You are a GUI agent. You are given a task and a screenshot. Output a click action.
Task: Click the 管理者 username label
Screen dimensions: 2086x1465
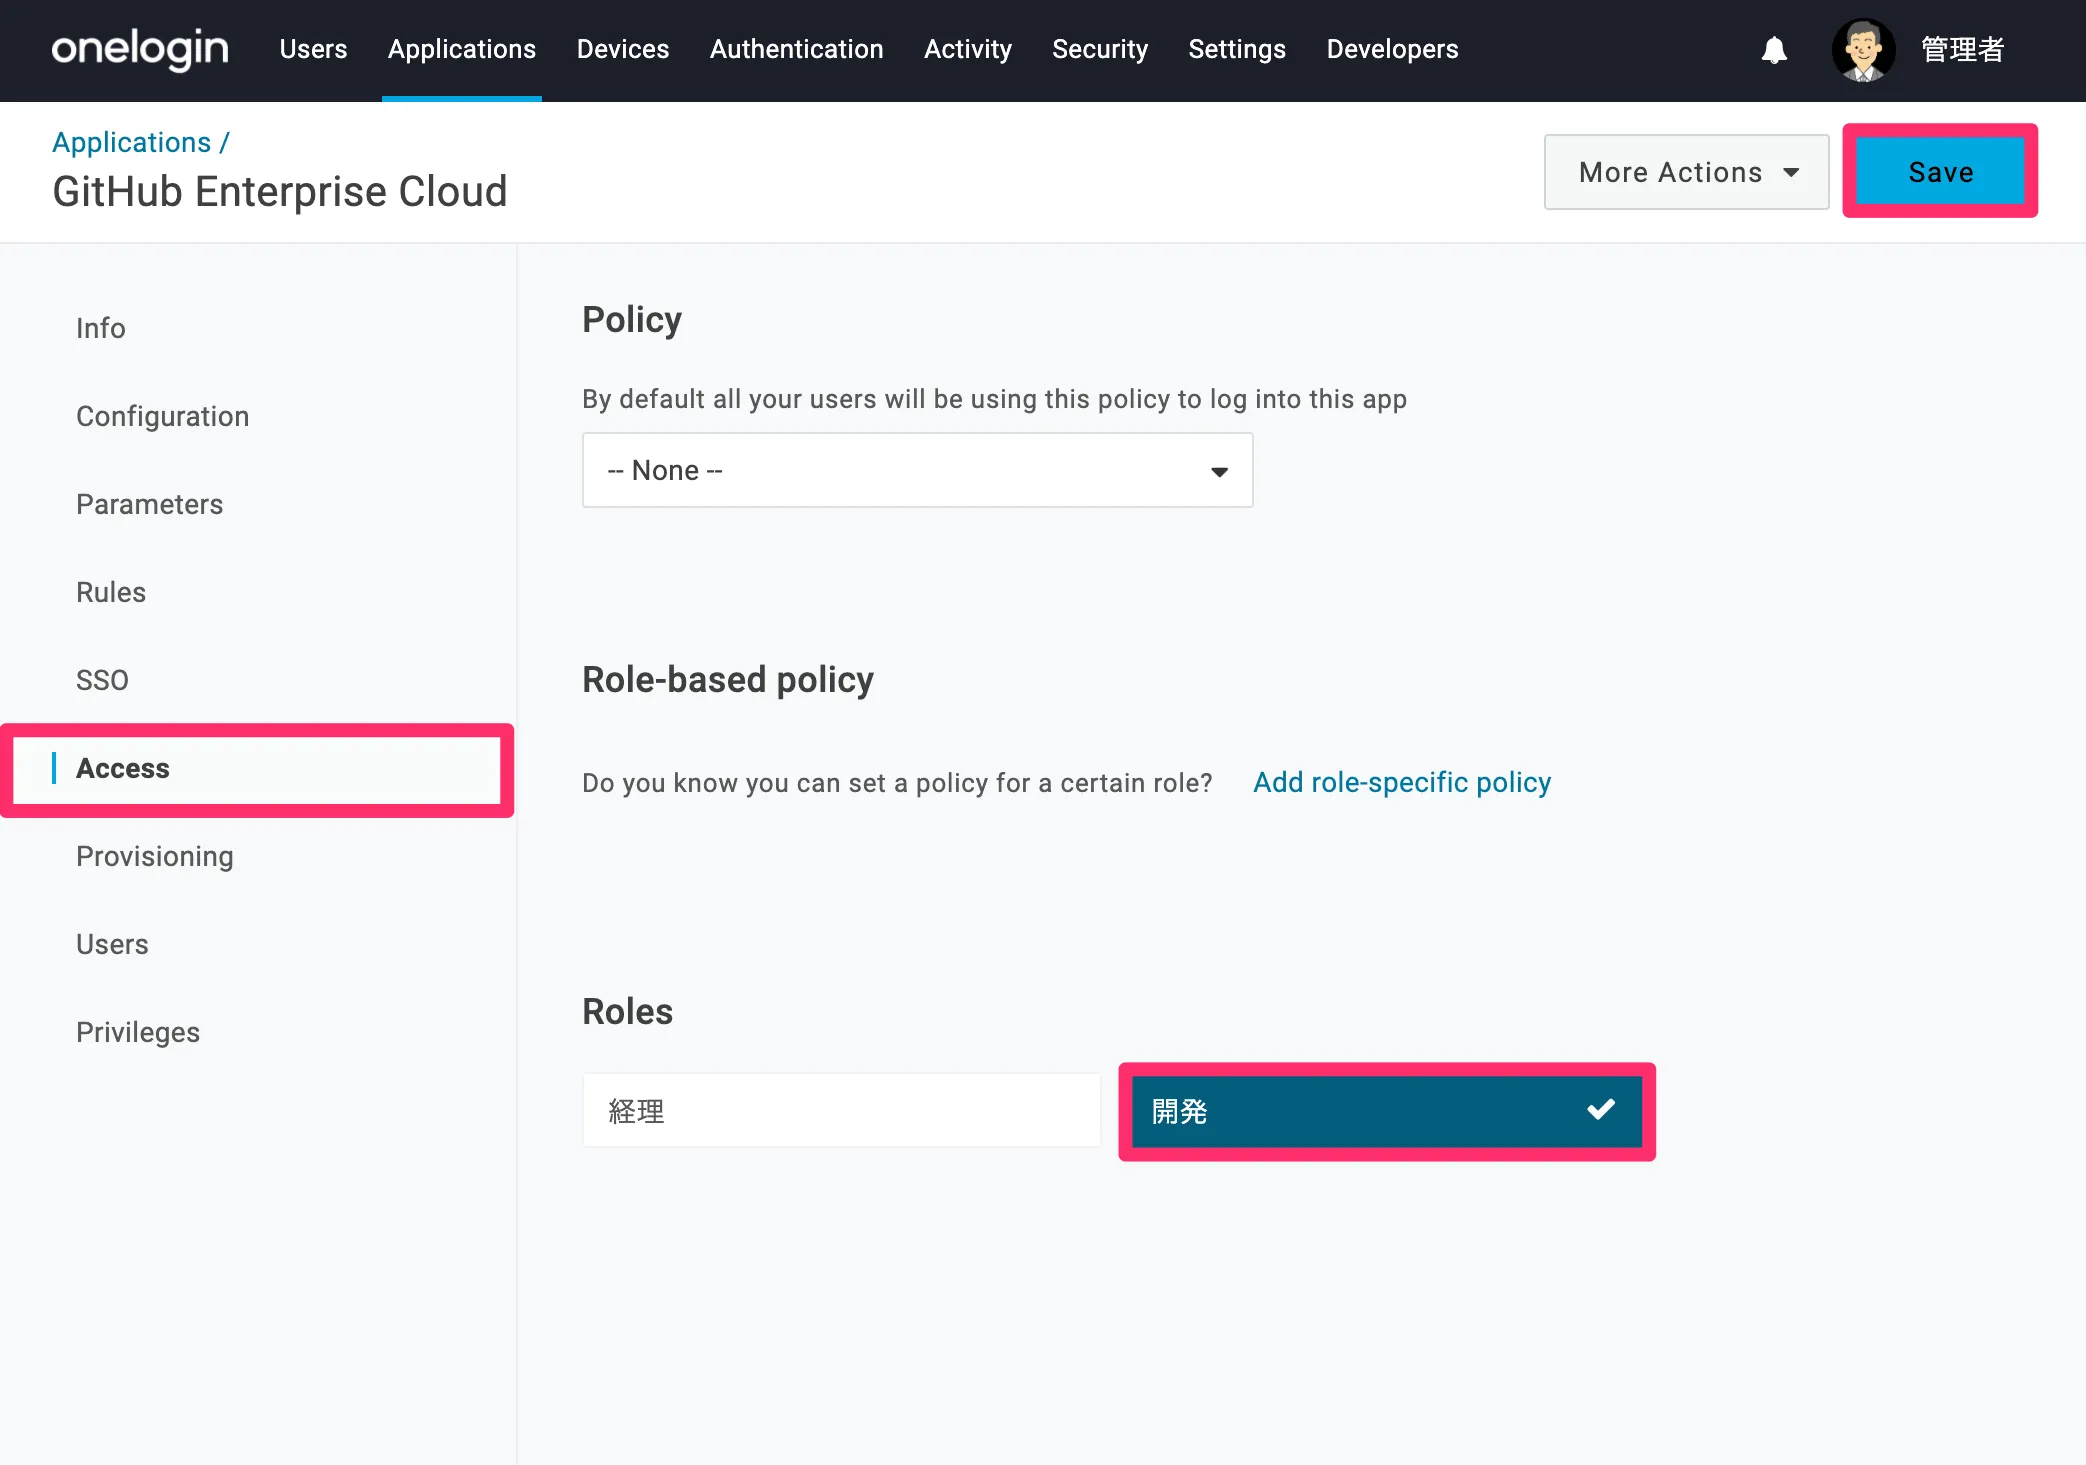click(1962, 50)
